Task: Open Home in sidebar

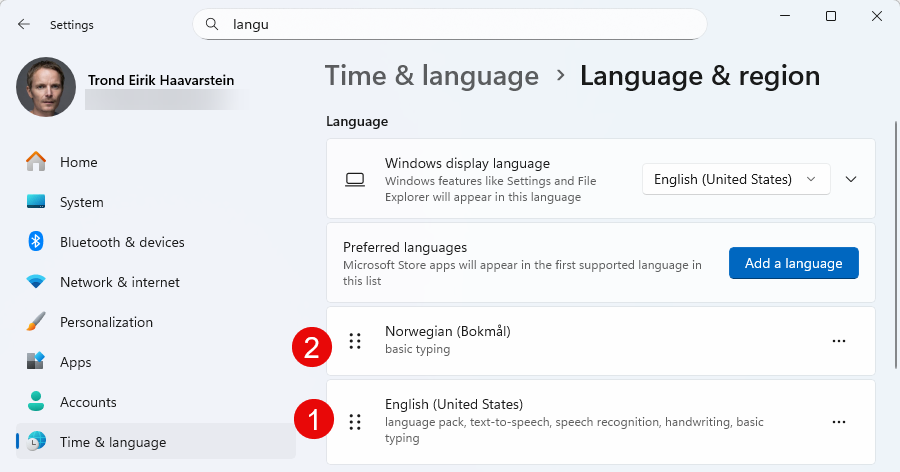Action: tap(156, 162)
